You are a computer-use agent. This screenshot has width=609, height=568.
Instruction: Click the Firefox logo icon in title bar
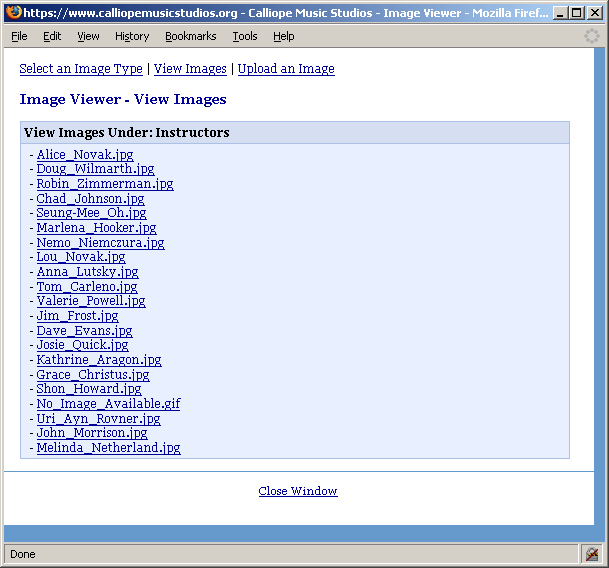tap(13, 12)
